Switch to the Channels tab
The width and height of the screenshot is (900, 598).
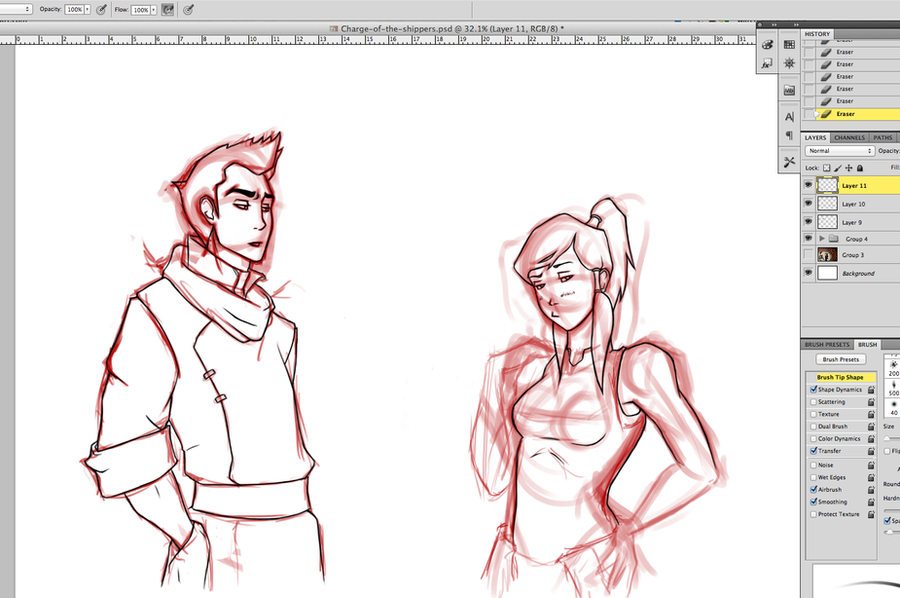(x=849, y=138)
